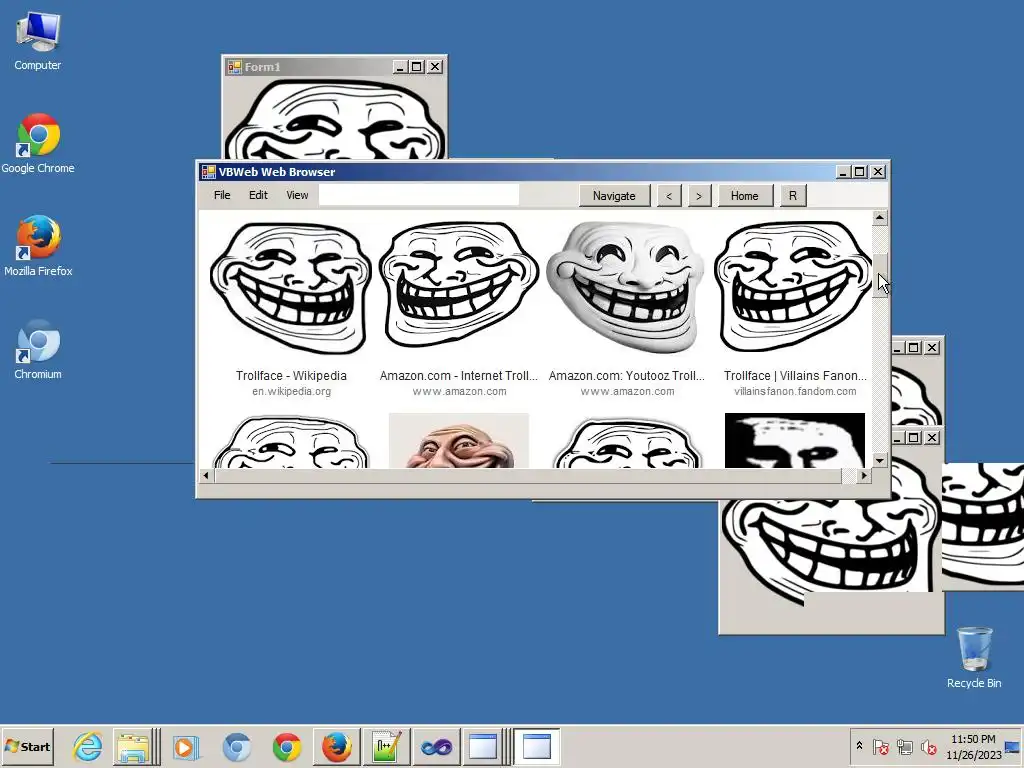Open Visual Studio infinity icon in taskbar
Screen dimensions: 1024x768
[436, 746]
